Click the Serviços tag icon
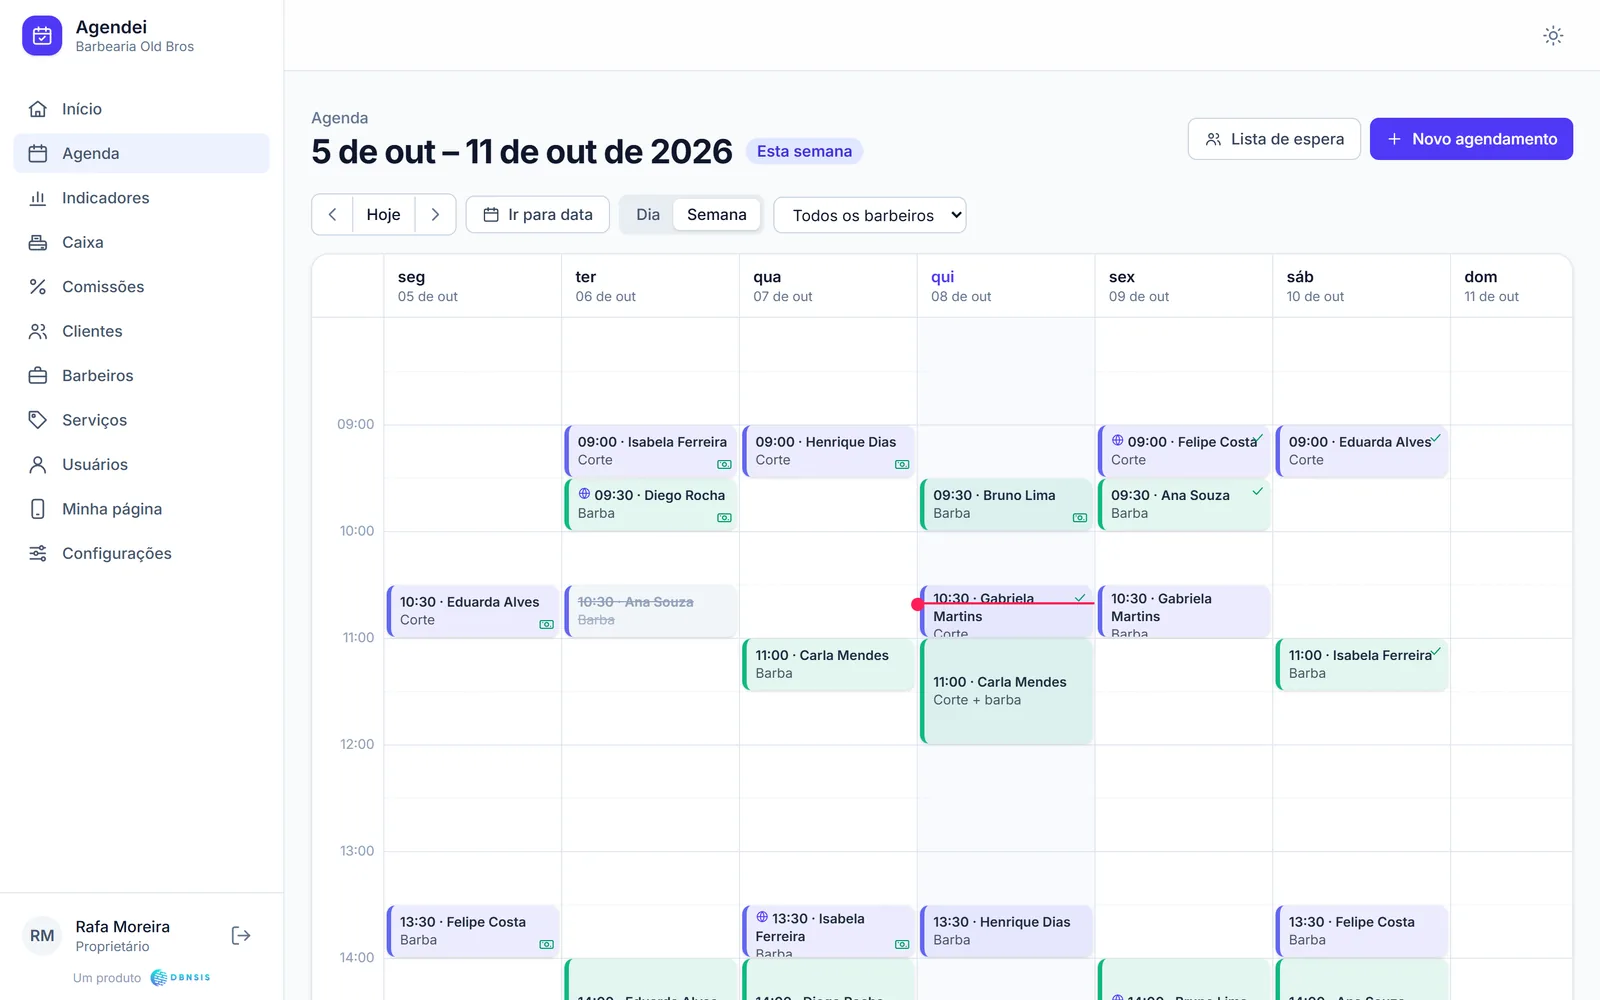1600x1000 pixels. 38,420
